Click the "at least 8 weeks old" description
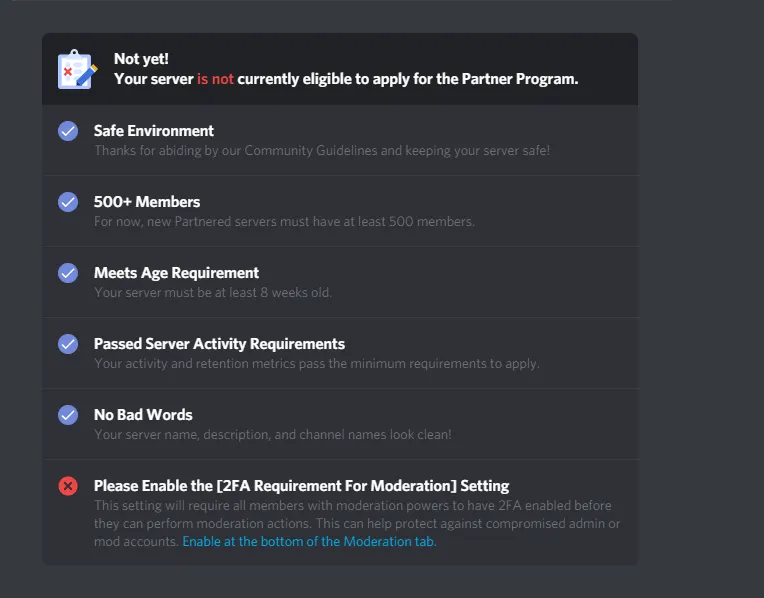Screen dimensions: 764x598 [x=212, y=293]
